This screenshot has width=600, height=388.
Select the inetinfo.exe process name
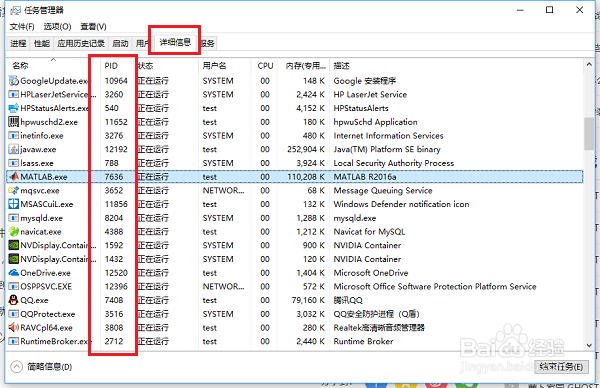pyautogui.click(x=42, y=136)
